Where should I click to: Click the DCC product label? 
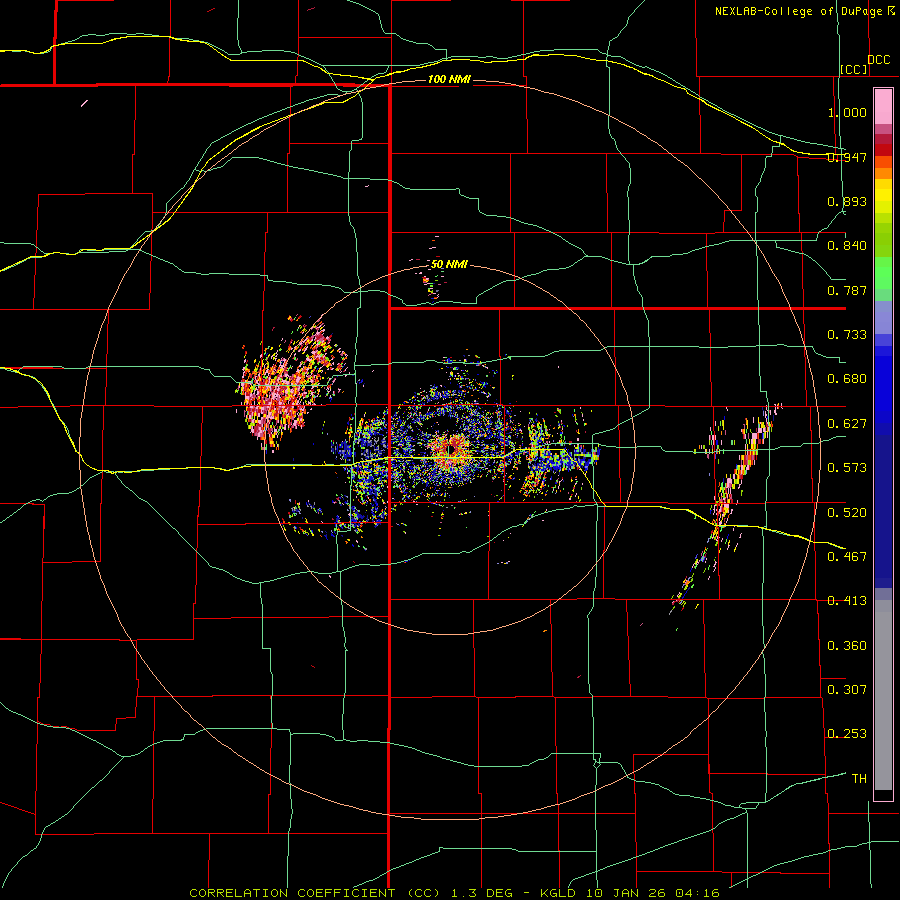(878, 60)
